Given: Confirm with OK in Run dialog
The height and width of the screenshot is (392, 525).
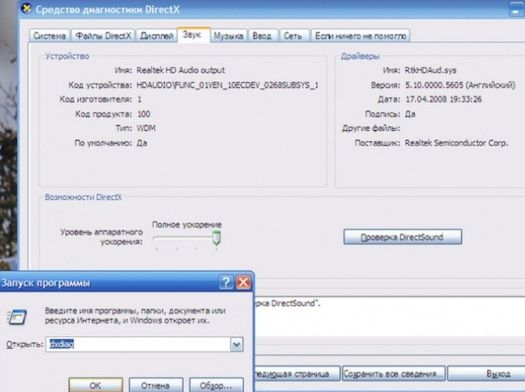Looking at the screenshot, I should (95, 385).
